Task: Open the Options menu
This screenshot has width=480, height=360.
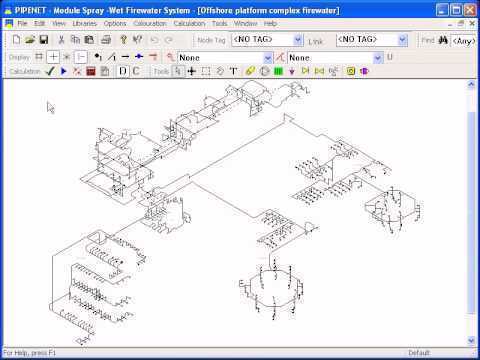Action: [x=115, y=23]
